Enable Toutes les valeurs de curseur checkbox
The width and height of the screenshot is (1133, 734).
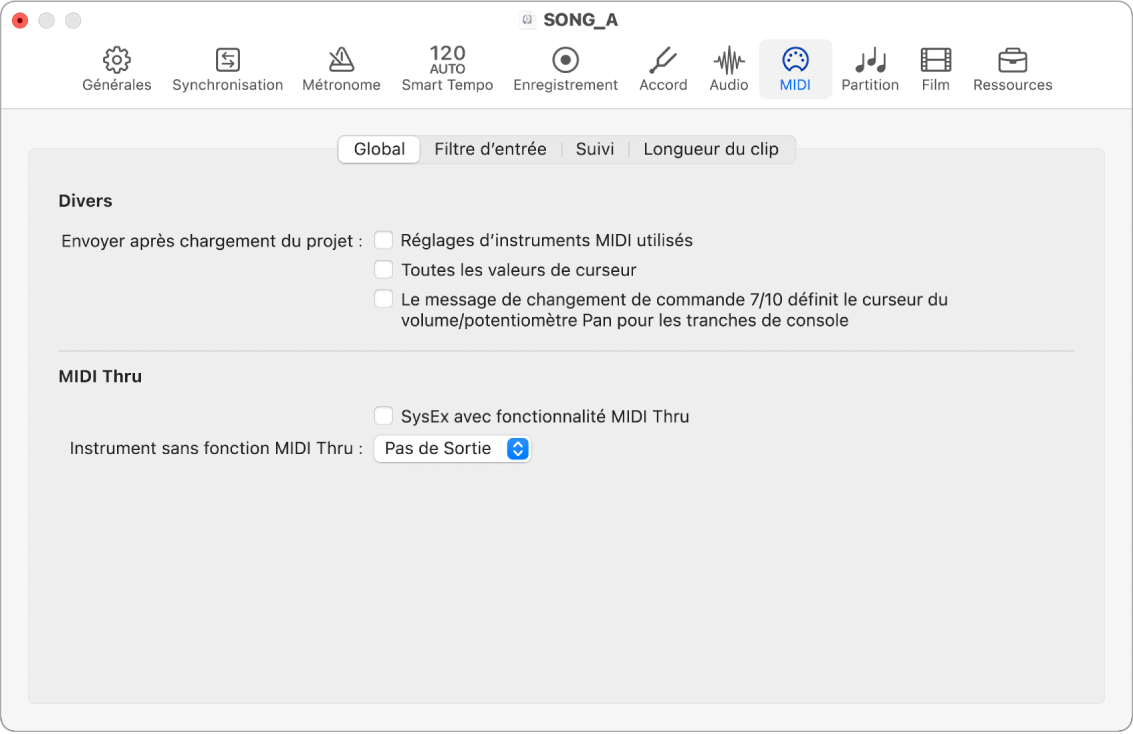tap(383, 269)
